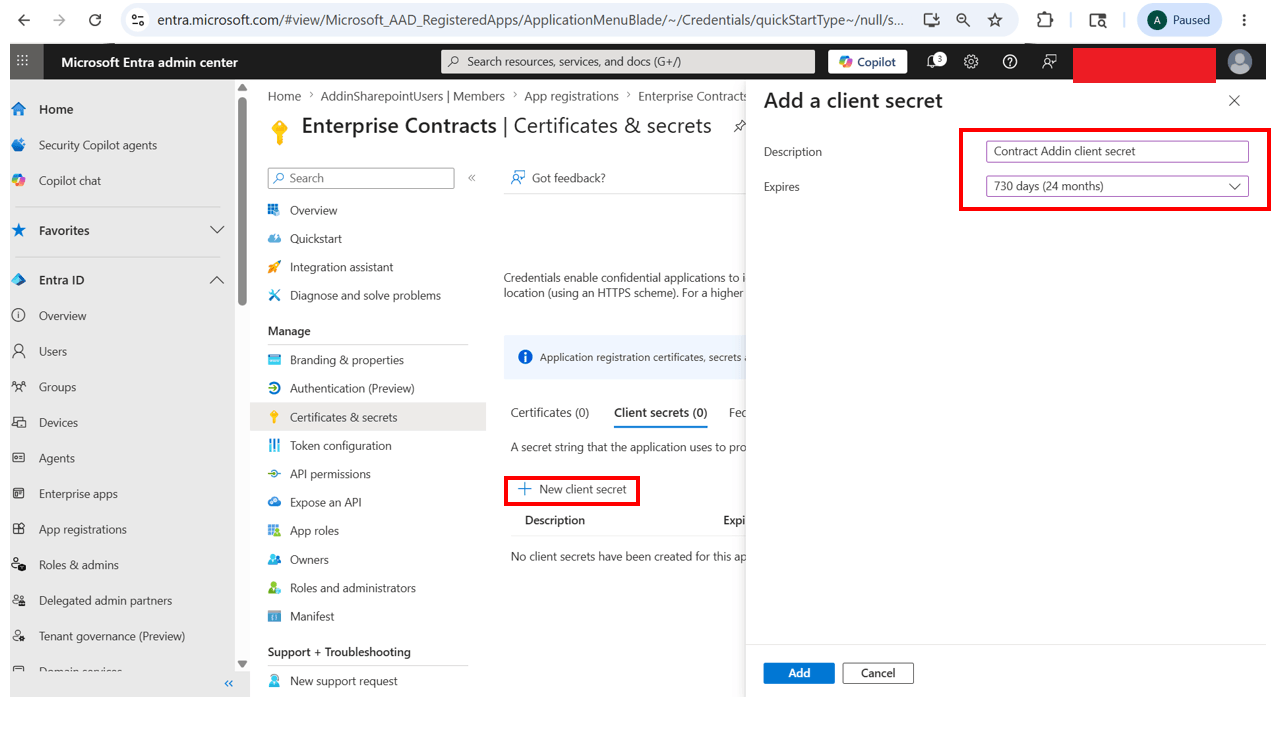Open the help question mark icon
Viewport: 1276px width, 729px height.
[x=1010, y=62]
